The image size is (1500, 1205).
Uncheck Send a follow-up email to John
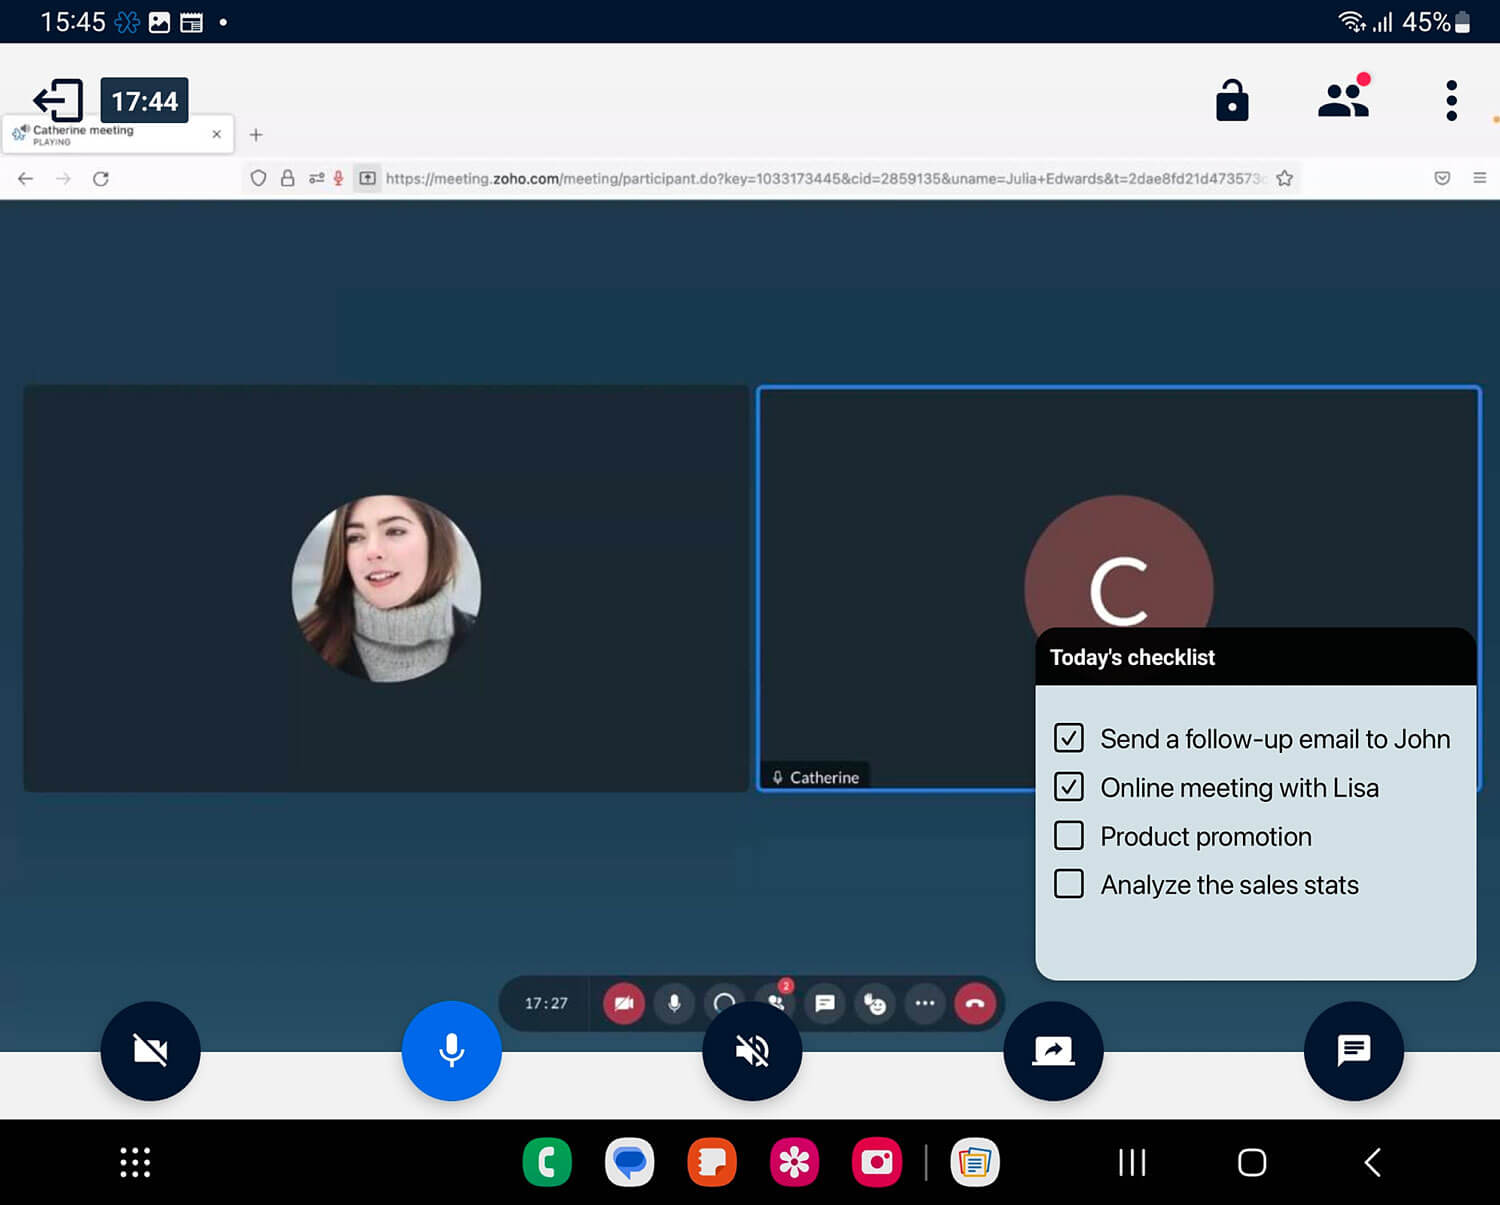coord(1069,738)
